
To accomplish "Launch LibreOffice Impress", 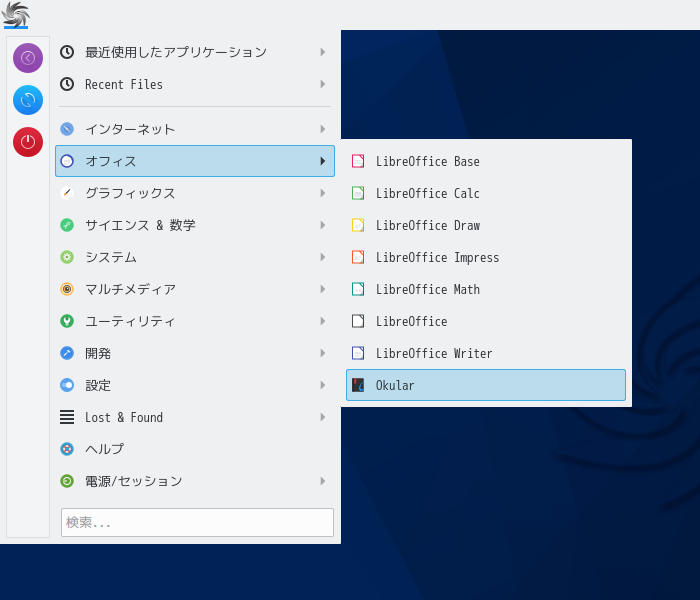I will pyautogui.click(x=486, y=257).
